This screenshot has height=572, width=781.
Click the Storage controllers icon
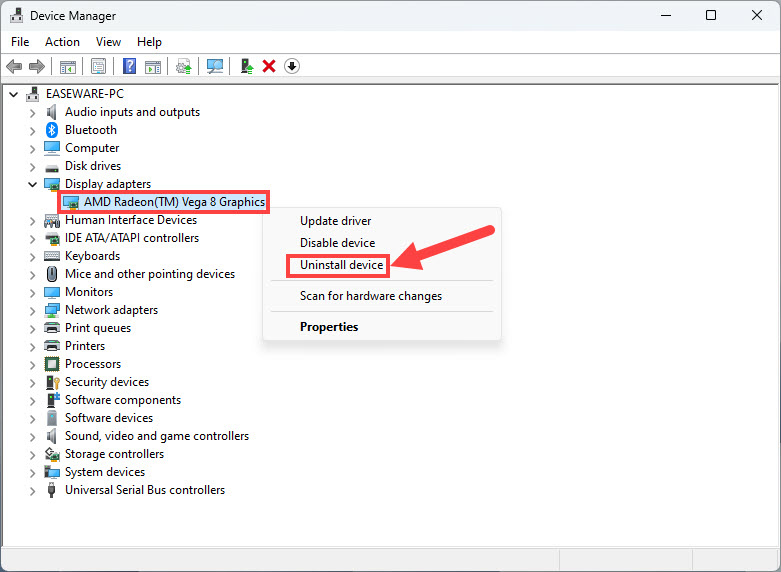coord(52,454)
